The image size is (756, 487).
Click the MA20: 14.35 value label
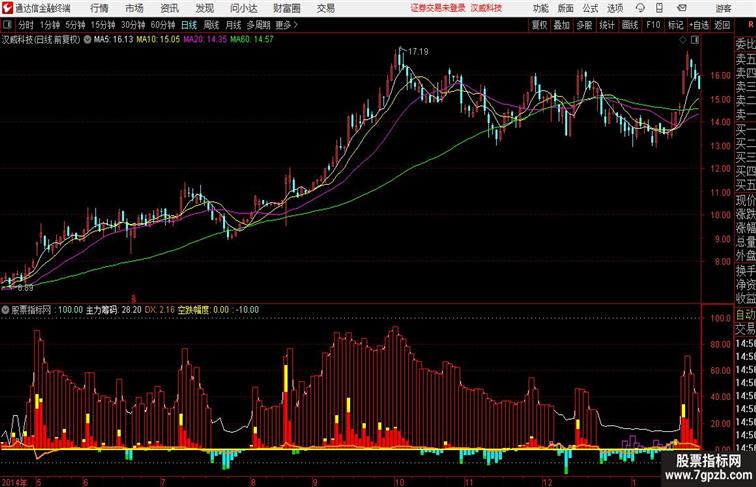[x=205, y=40]
